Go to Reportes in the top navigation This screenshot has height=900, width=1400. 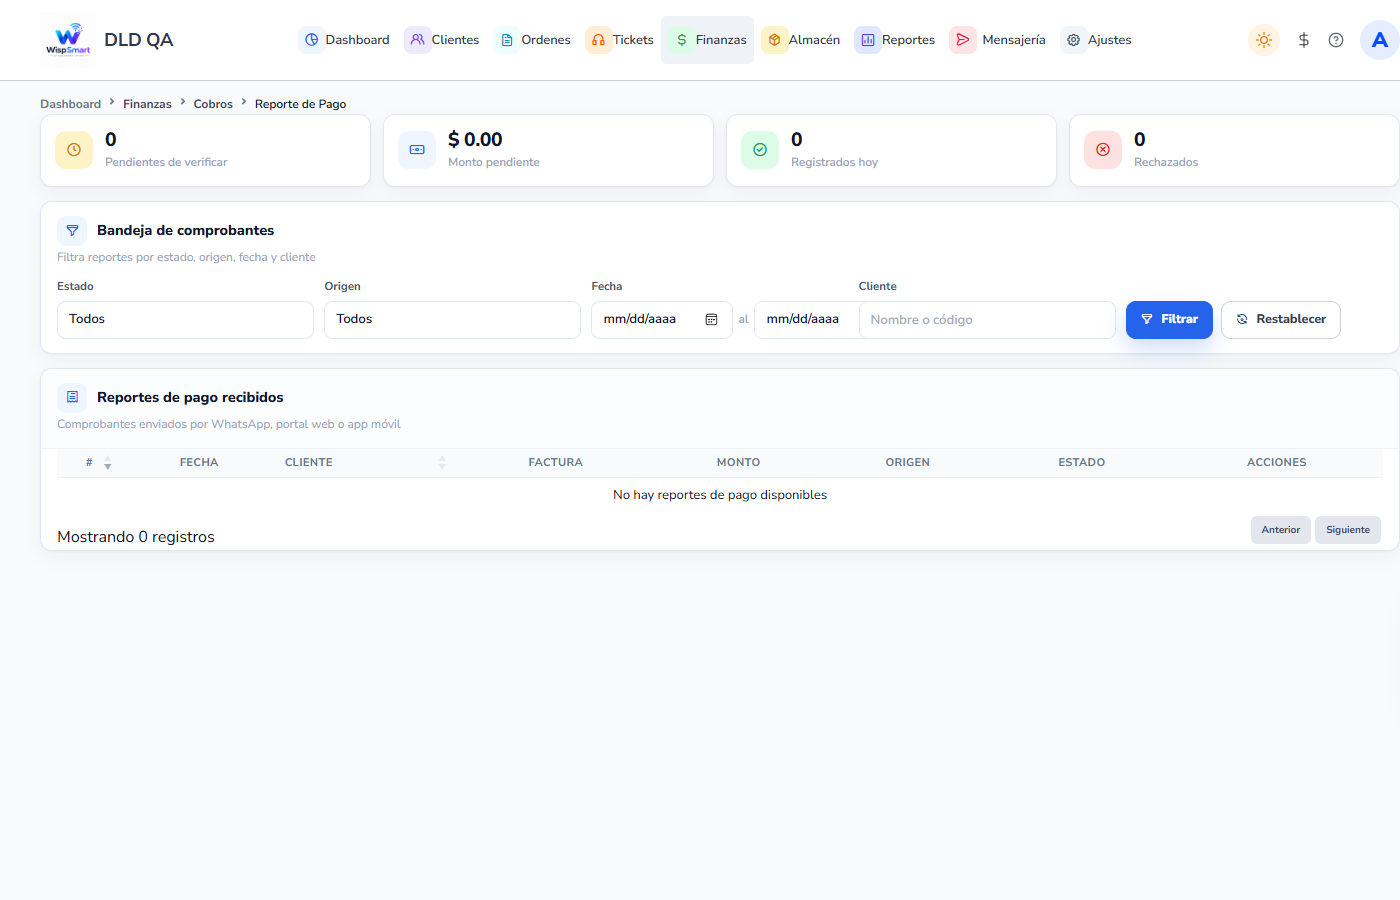coord(895,40)
